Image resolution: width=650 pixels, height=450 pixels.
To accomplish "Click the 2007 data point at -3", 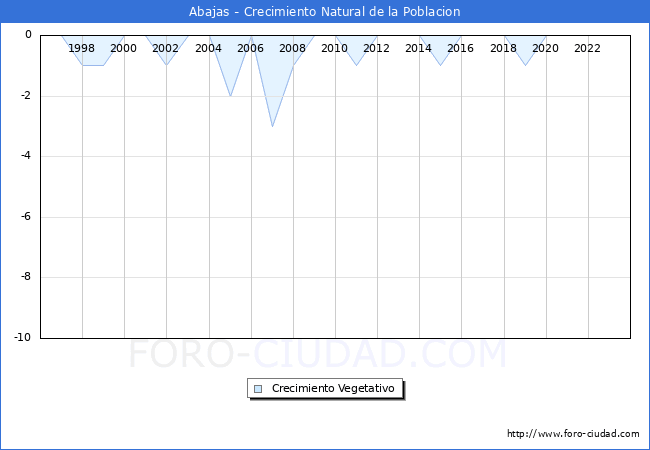I will [x=272, y=126].
